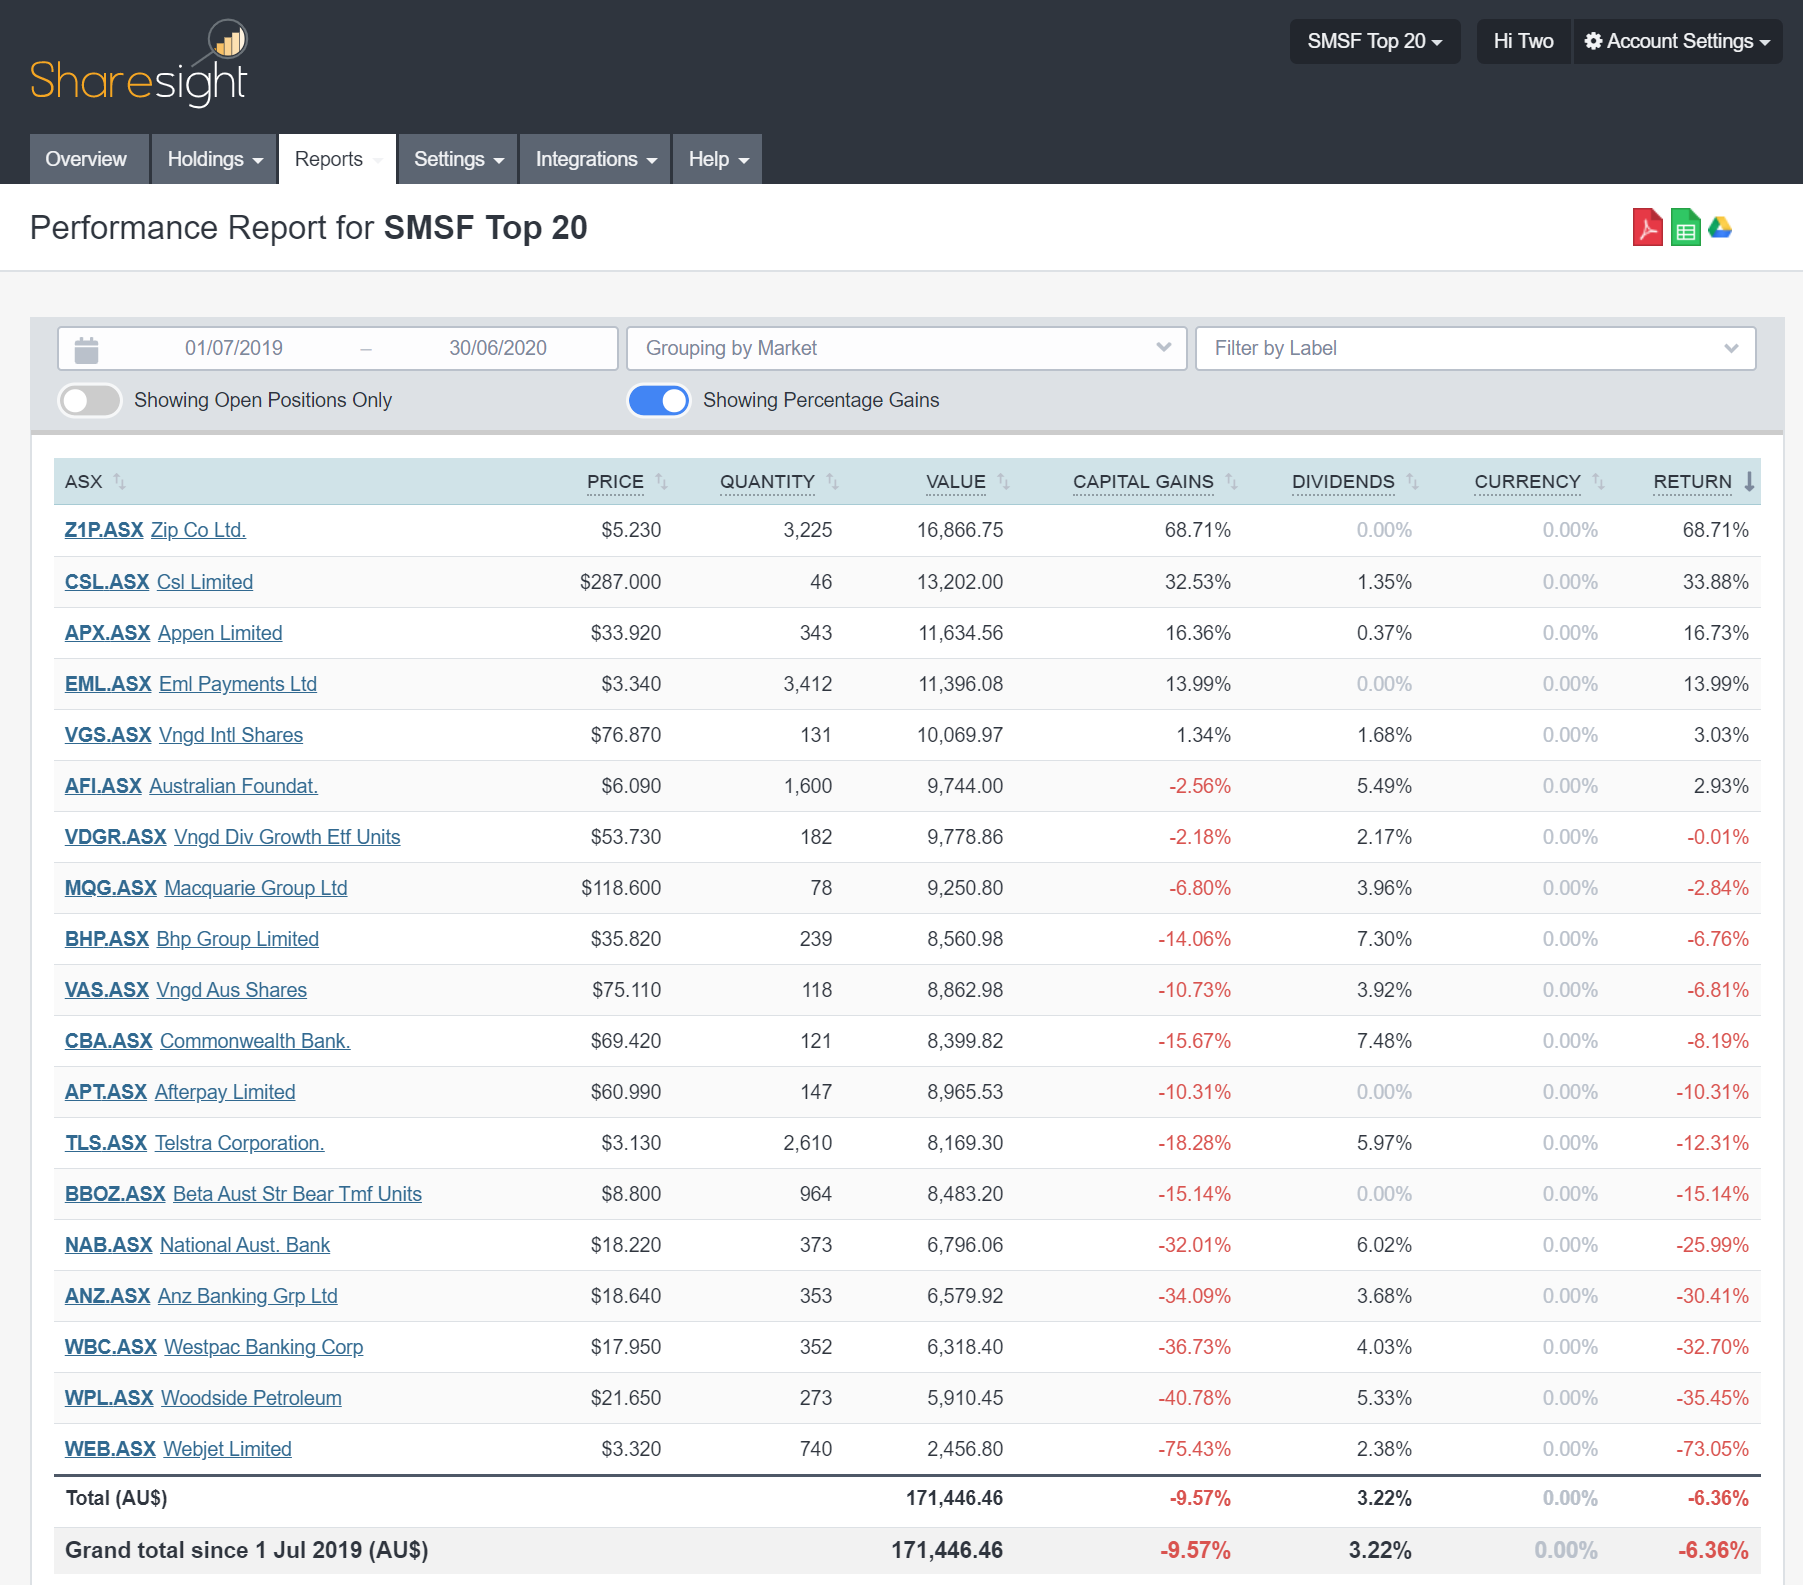Open the APT.ASX Afterpay Limited holding

tap(180, 1093)
